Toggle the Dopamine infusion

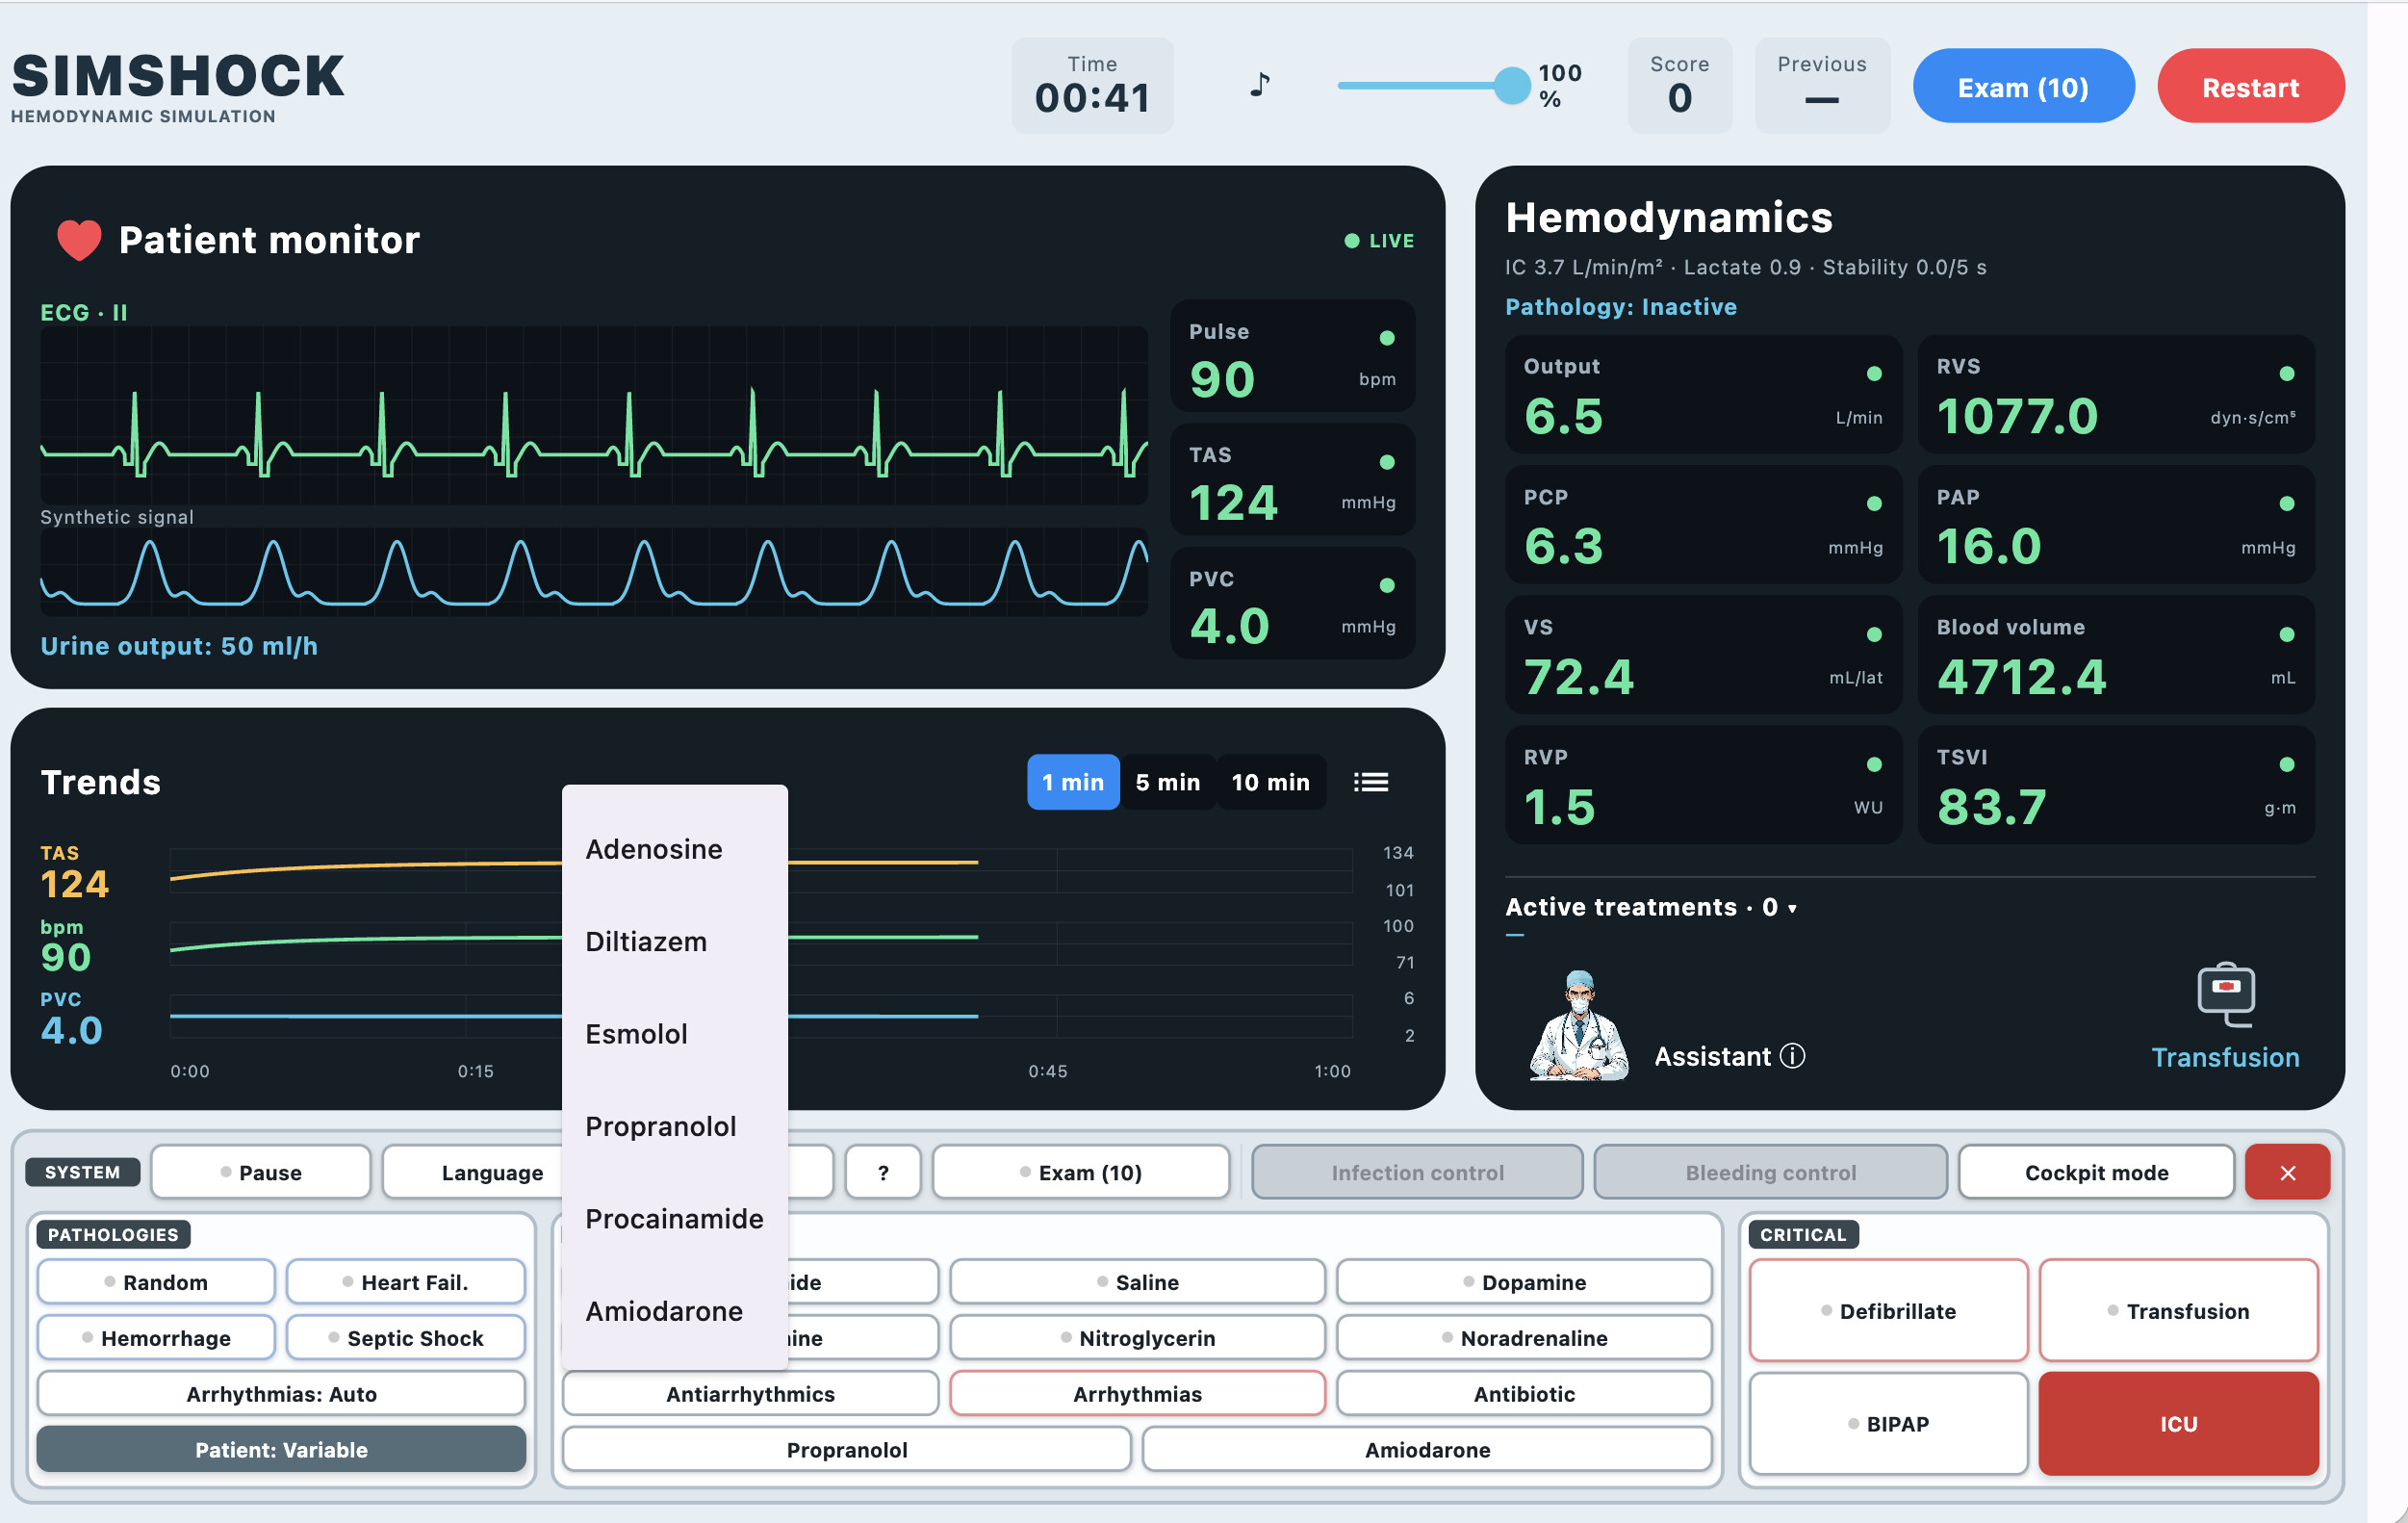[1524, 1282]
